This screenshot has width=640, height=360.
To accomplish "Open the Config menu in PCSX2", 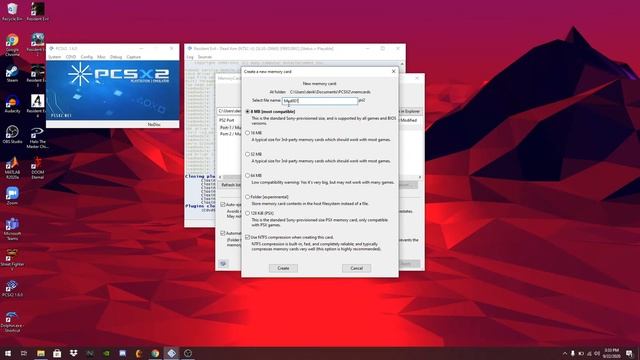I will coord(87,57).
